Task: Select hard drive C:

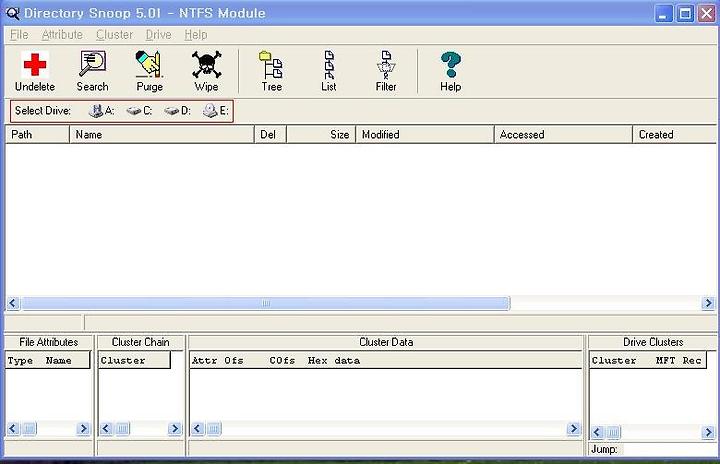Action: 139,111
